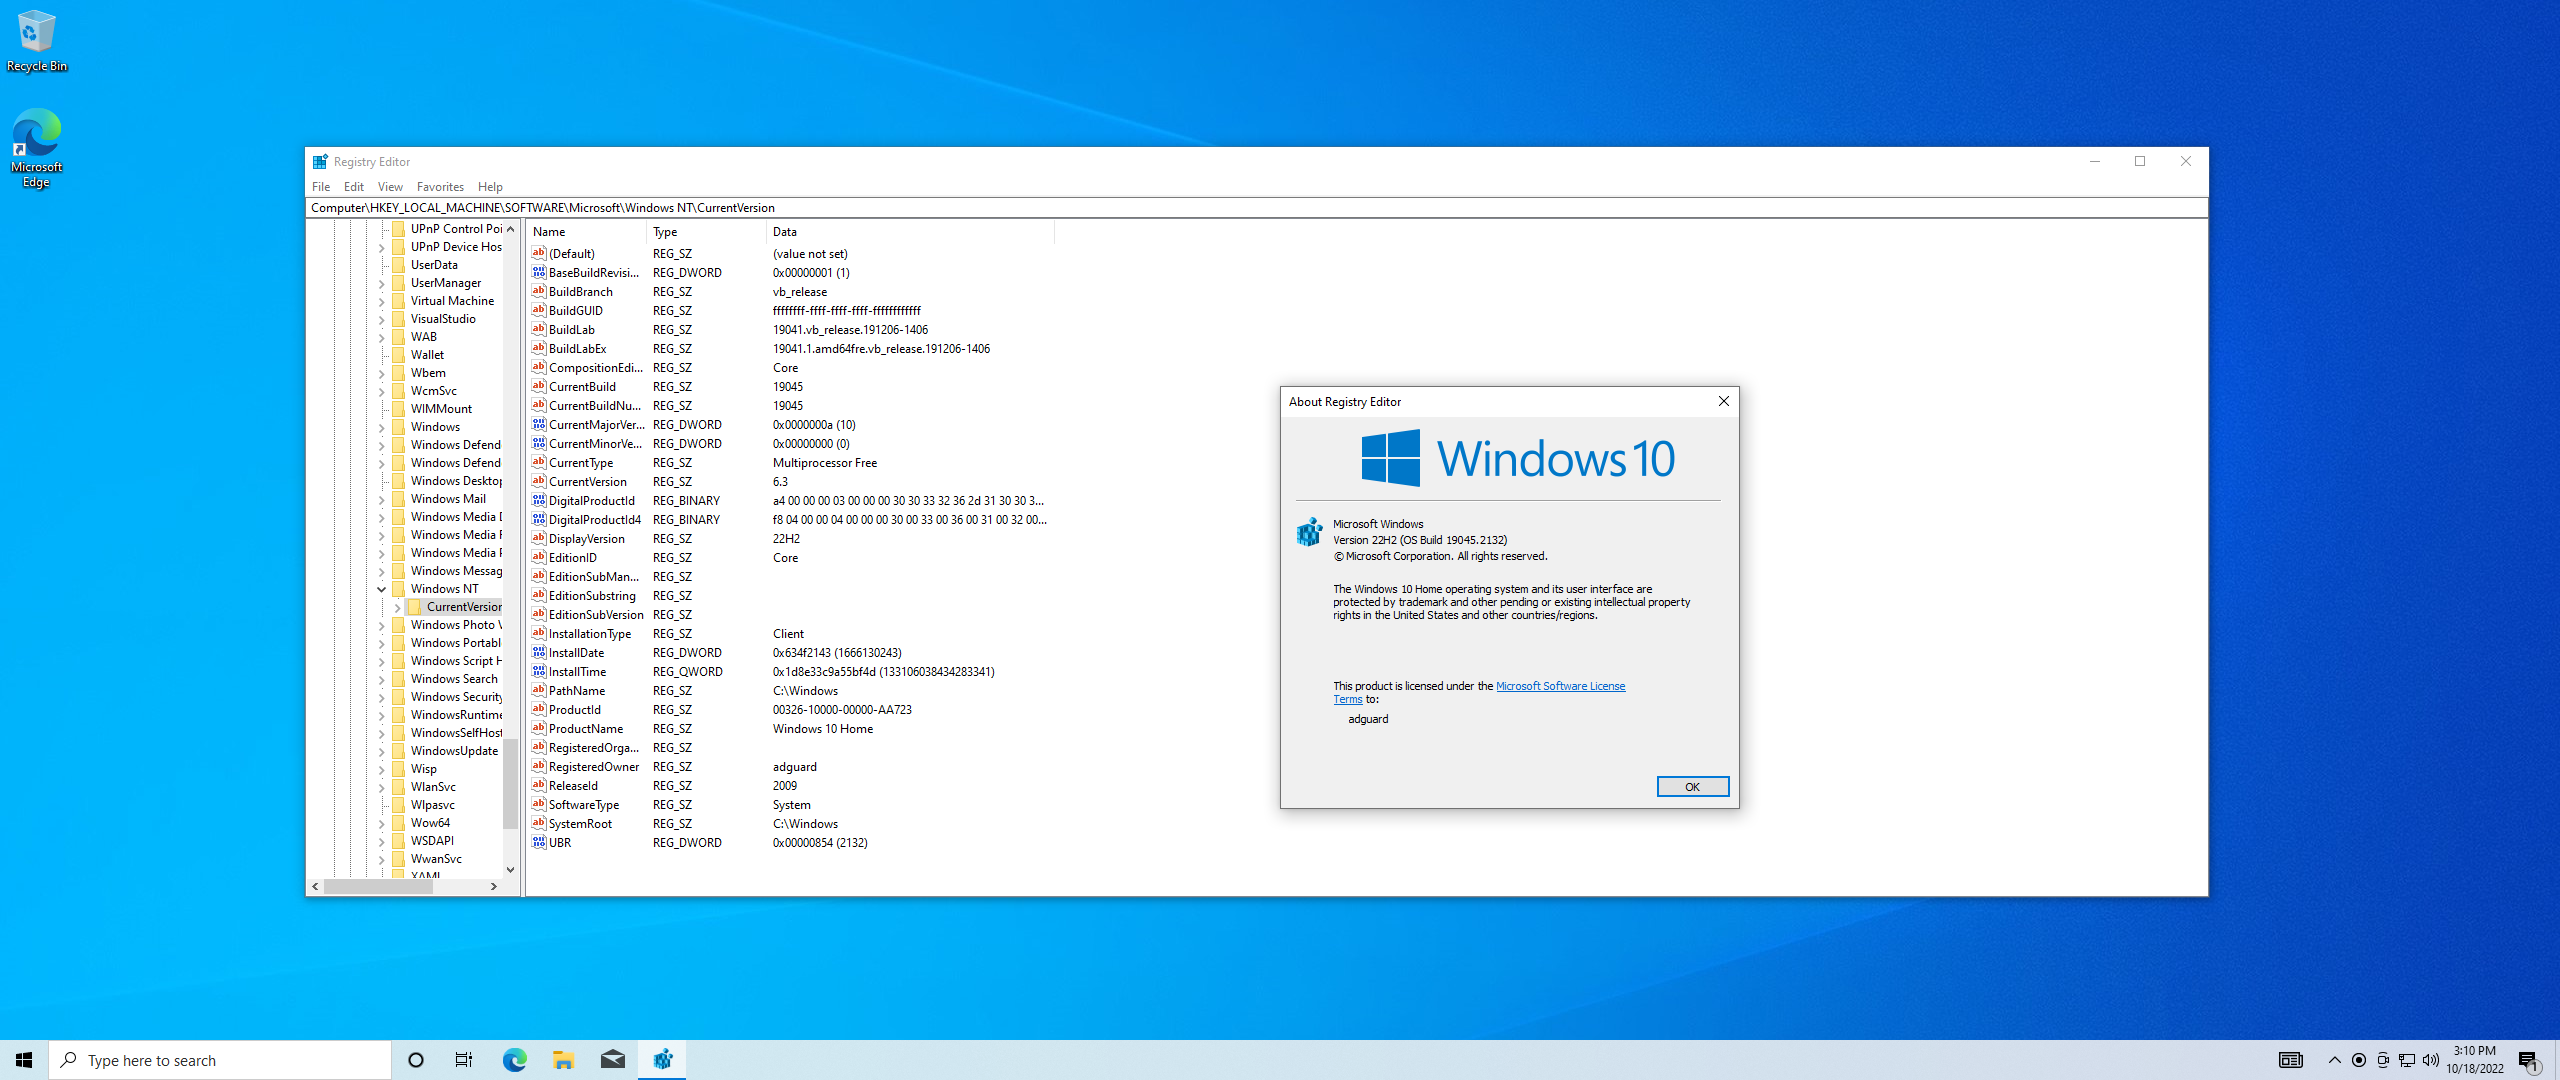
Task: Click the Windows NT folder icon
Action: (x=398, y=588)
